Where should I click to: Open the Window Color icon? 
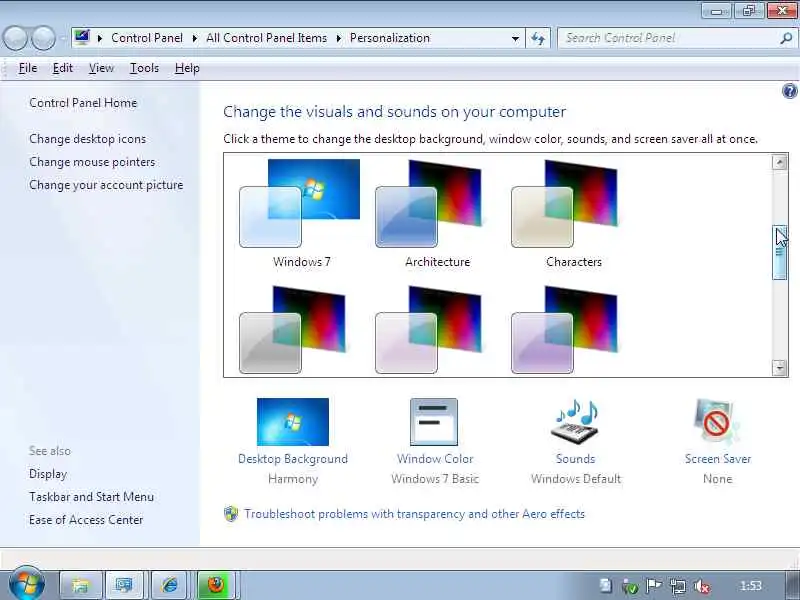(434, 422)
